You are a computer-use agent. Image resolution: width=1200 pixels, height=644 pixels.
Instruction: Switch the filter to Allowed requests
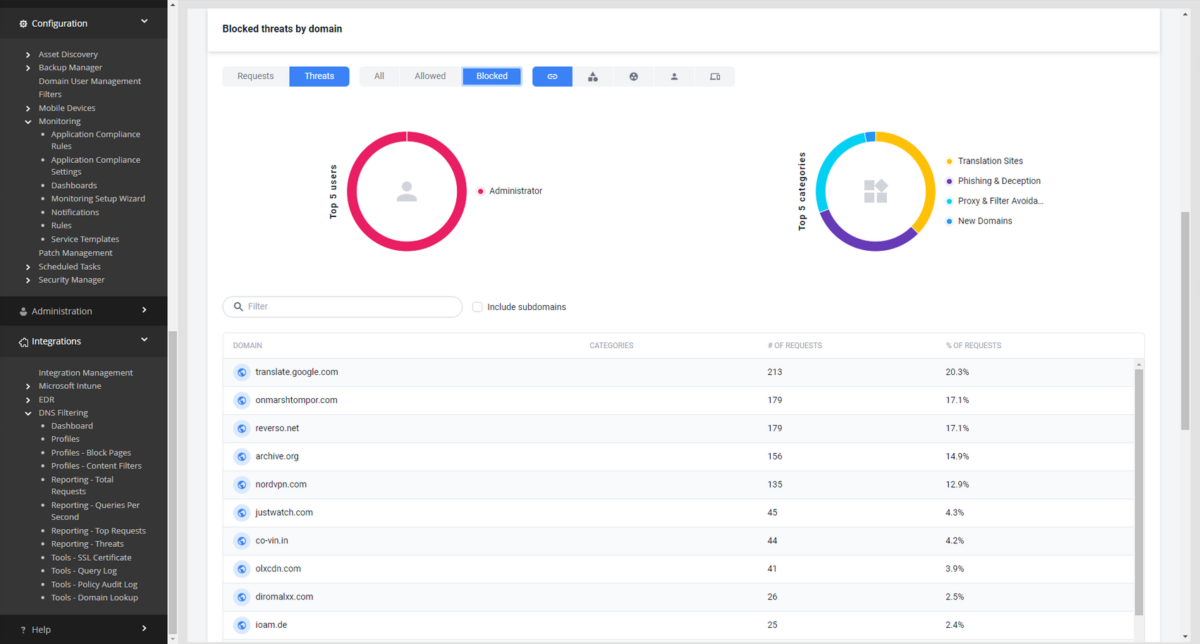tap(430, 76)
